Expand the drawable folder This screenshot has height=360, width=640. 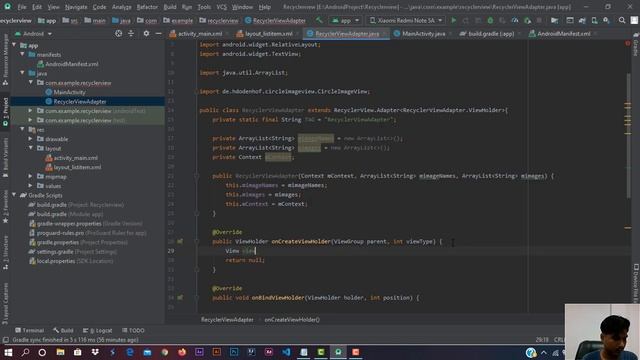31,139
